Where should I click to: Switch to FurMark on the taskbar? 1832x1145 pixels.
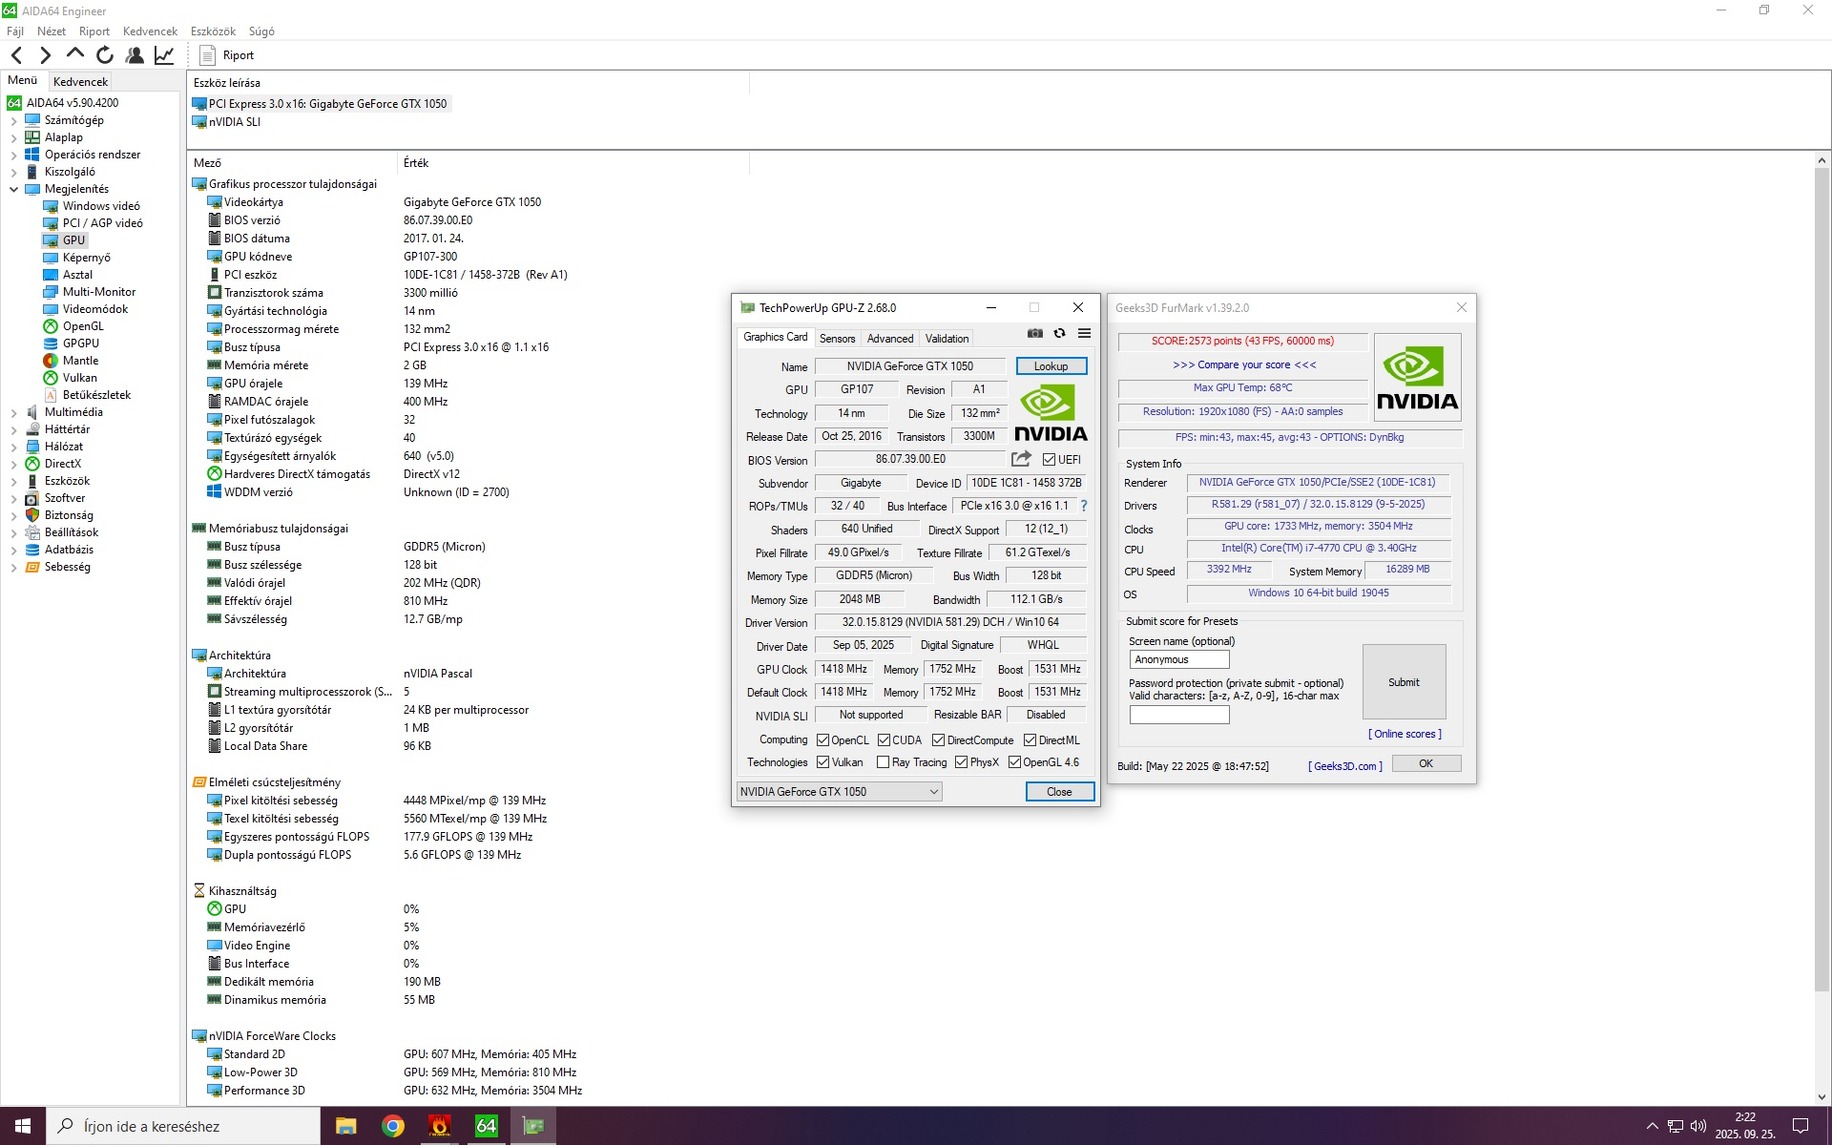[x=439, y=1126]
